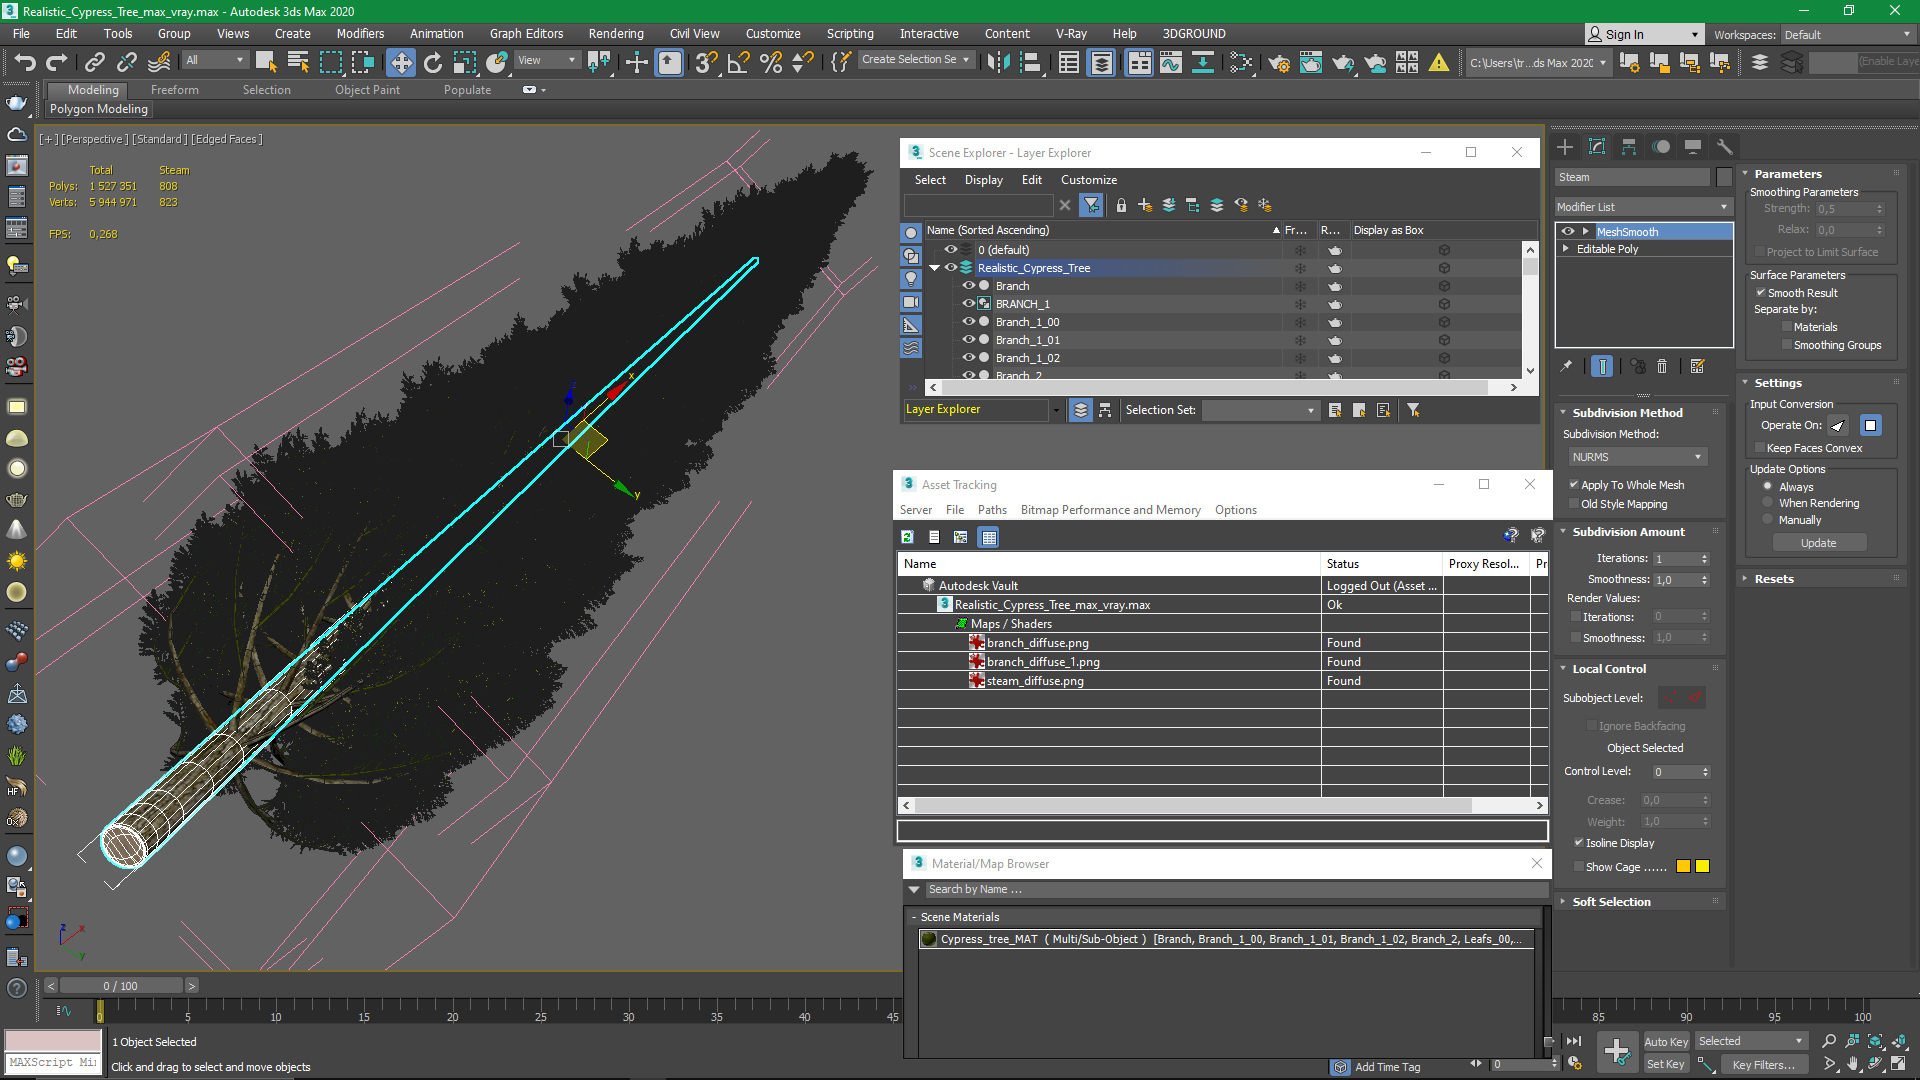This screenshot has height=1080, width=1920.
Task: Toggle the Angle Snap icon
Action: click(x=739, y=62)
